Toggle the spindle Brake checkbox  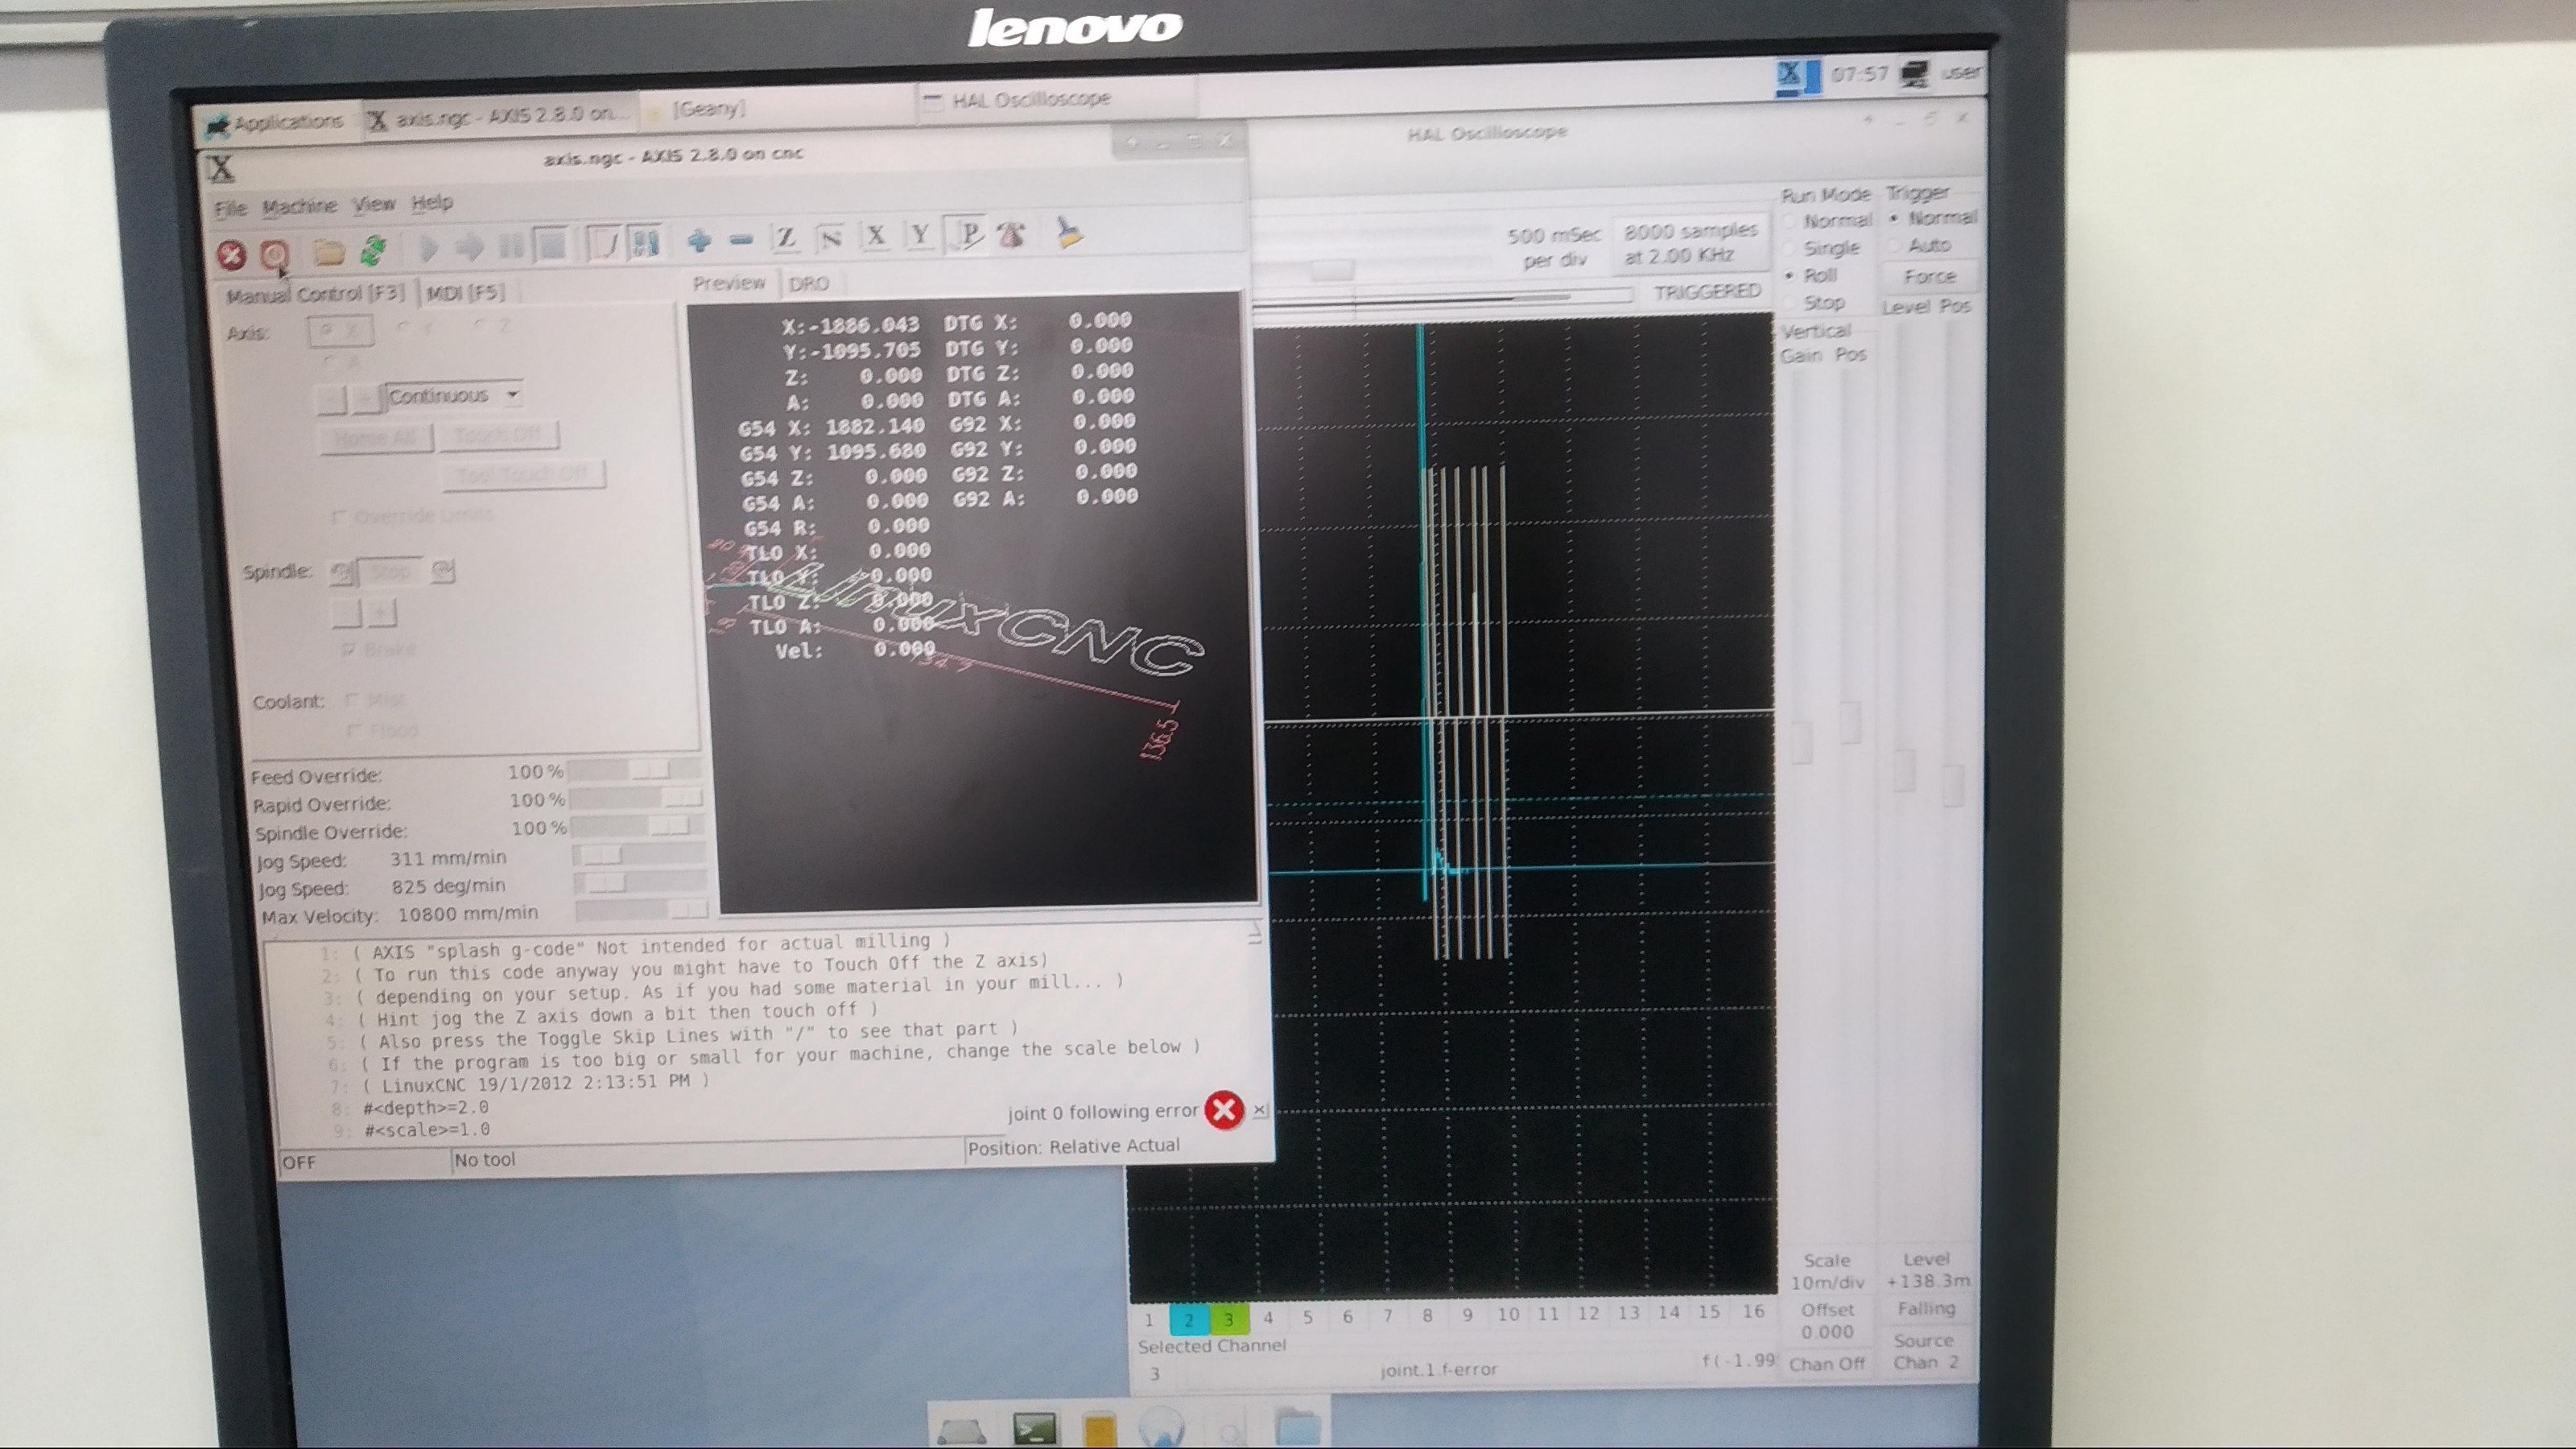[378, 650]
